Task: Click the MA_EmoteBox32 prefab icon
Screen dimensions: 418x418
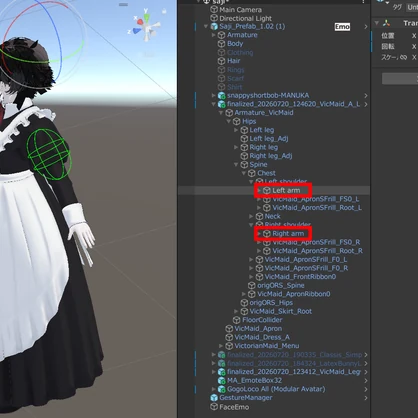Action: click(x=222, y=381)
